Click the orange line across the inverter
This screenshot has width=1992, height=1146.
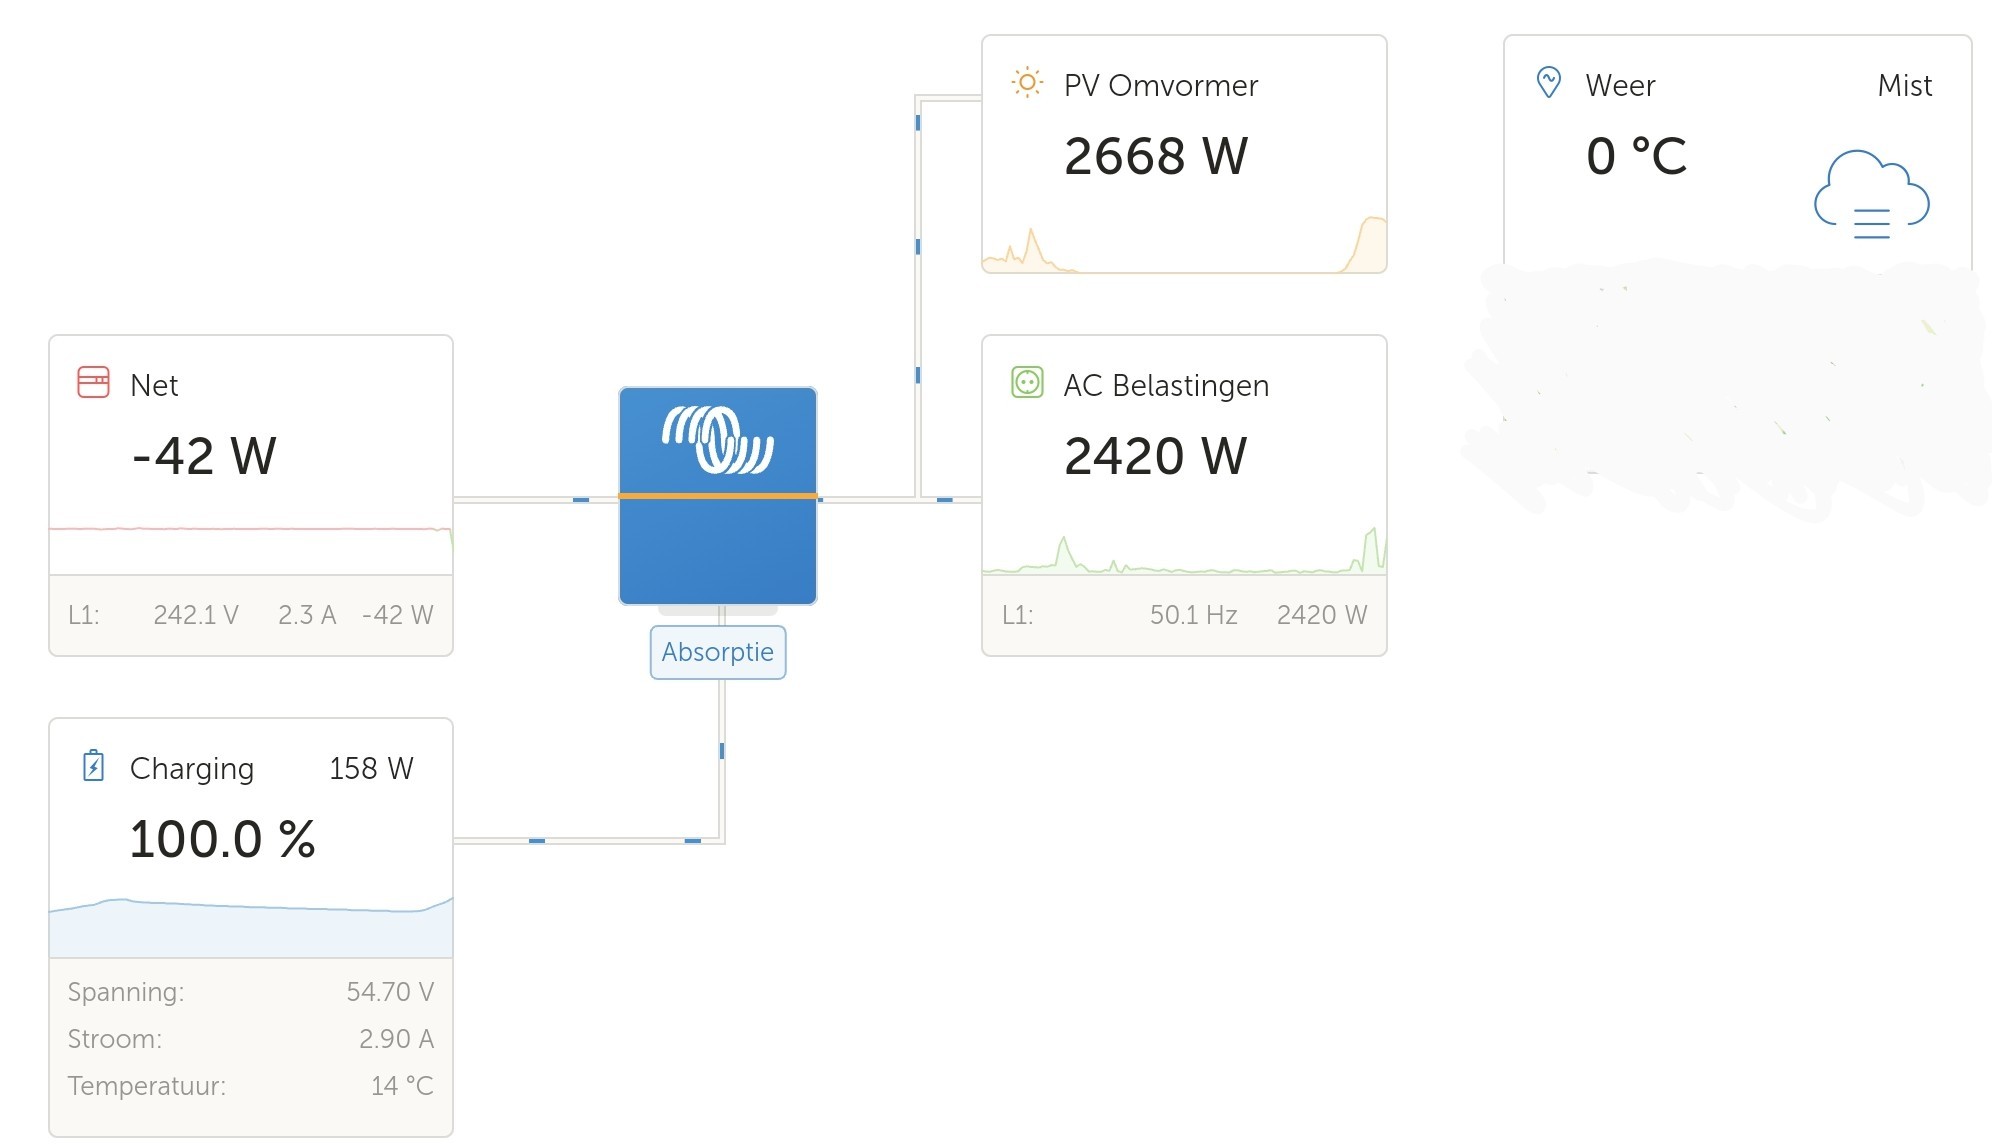pyautogui.click(x=717, y=496)
